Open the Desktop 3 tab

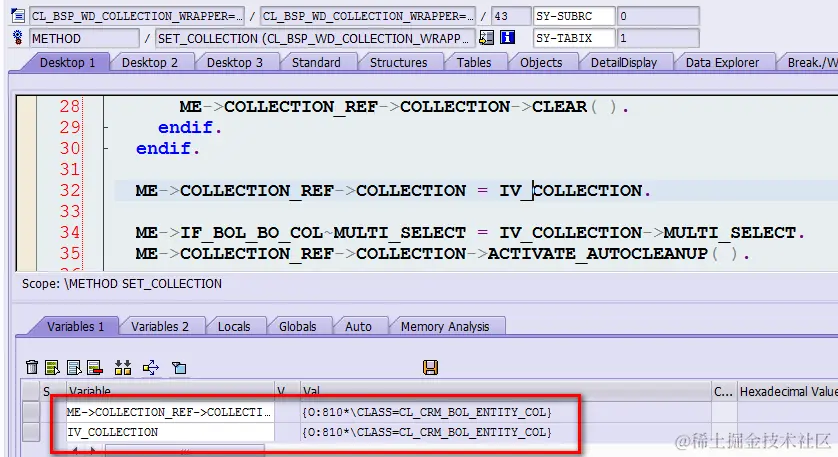point(235,63)
